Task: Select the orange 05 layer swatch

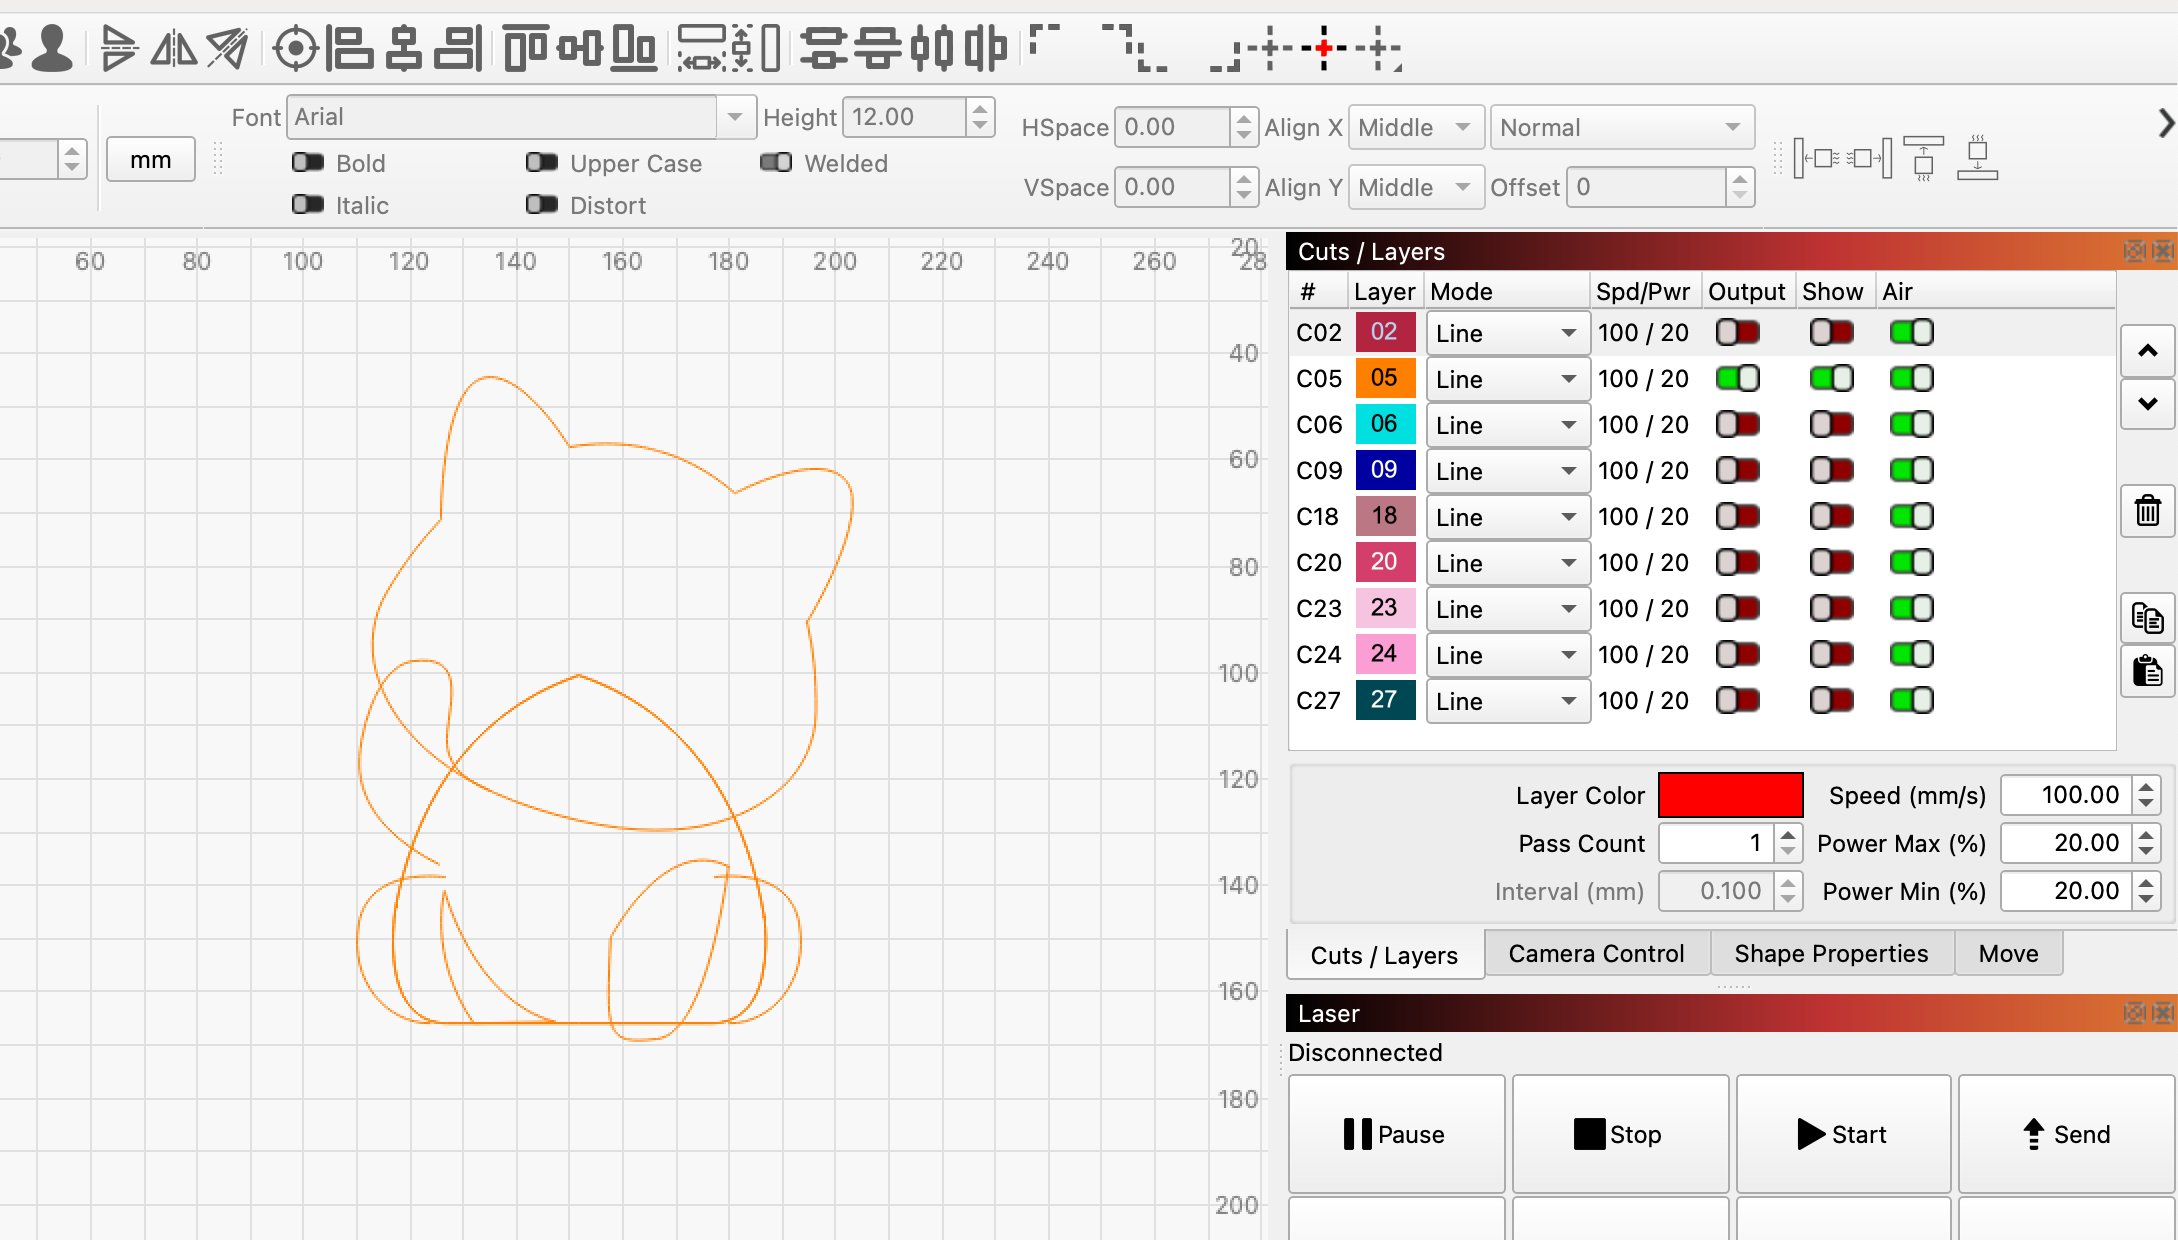Action: point(1384,378)
